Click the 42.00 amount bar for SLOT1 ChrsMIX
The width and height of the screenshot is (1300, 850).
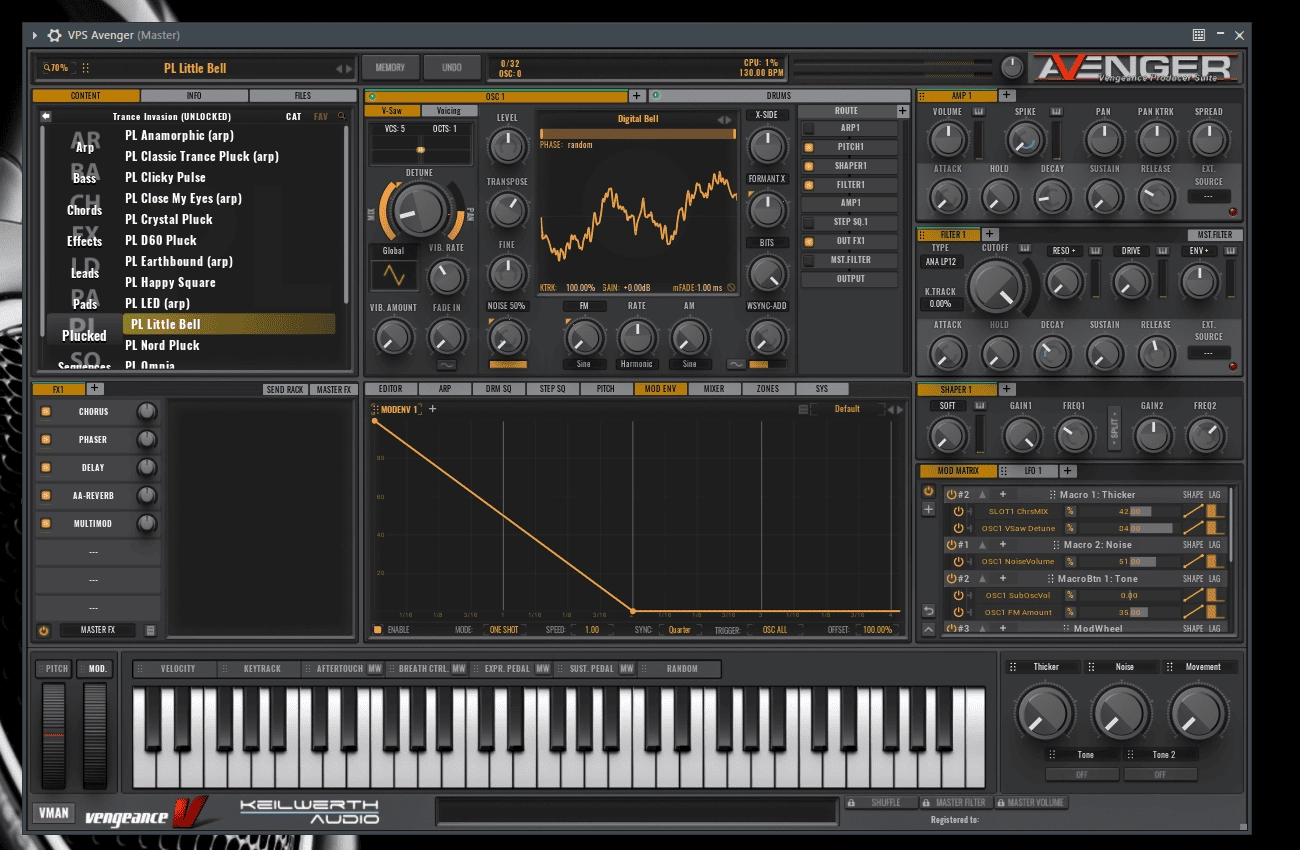(x=1128, y=511)
